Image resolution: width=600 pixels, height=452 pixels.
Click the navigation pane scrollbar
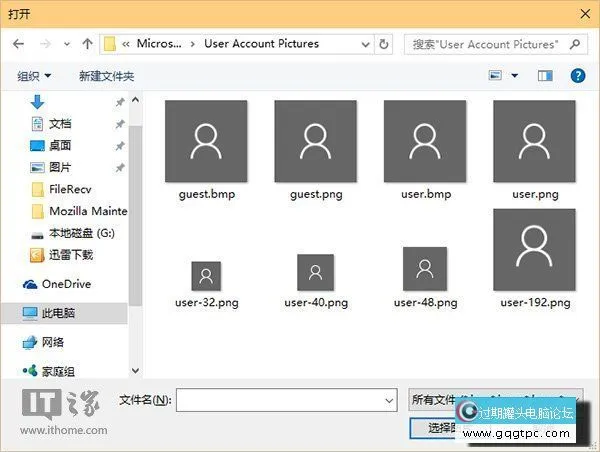coord(136,200)
